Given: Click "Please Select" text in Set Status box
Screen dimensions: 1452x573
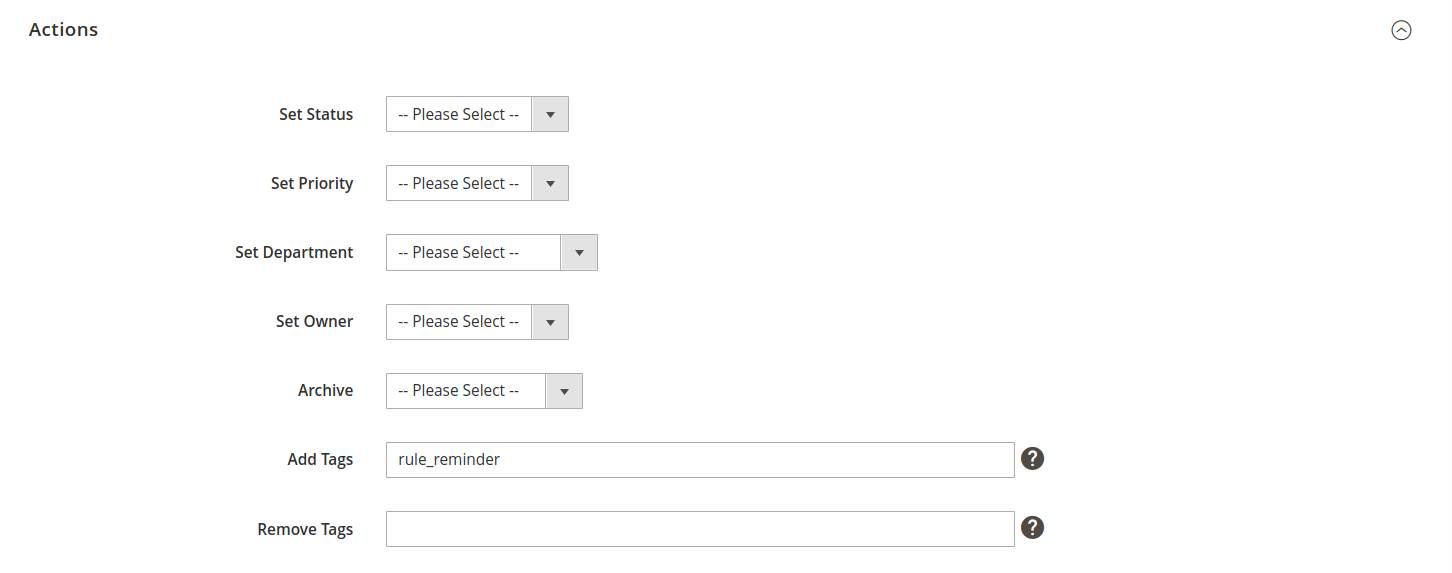Looking at the screenshot, I should (x=458, y=114).
